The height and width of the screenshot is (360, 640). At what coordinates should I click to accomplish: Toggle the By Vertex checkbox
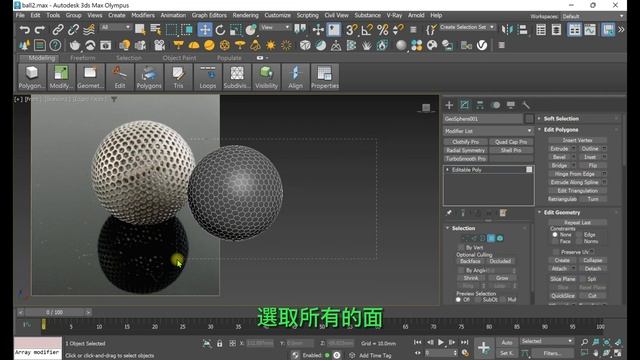click(461, 247)
